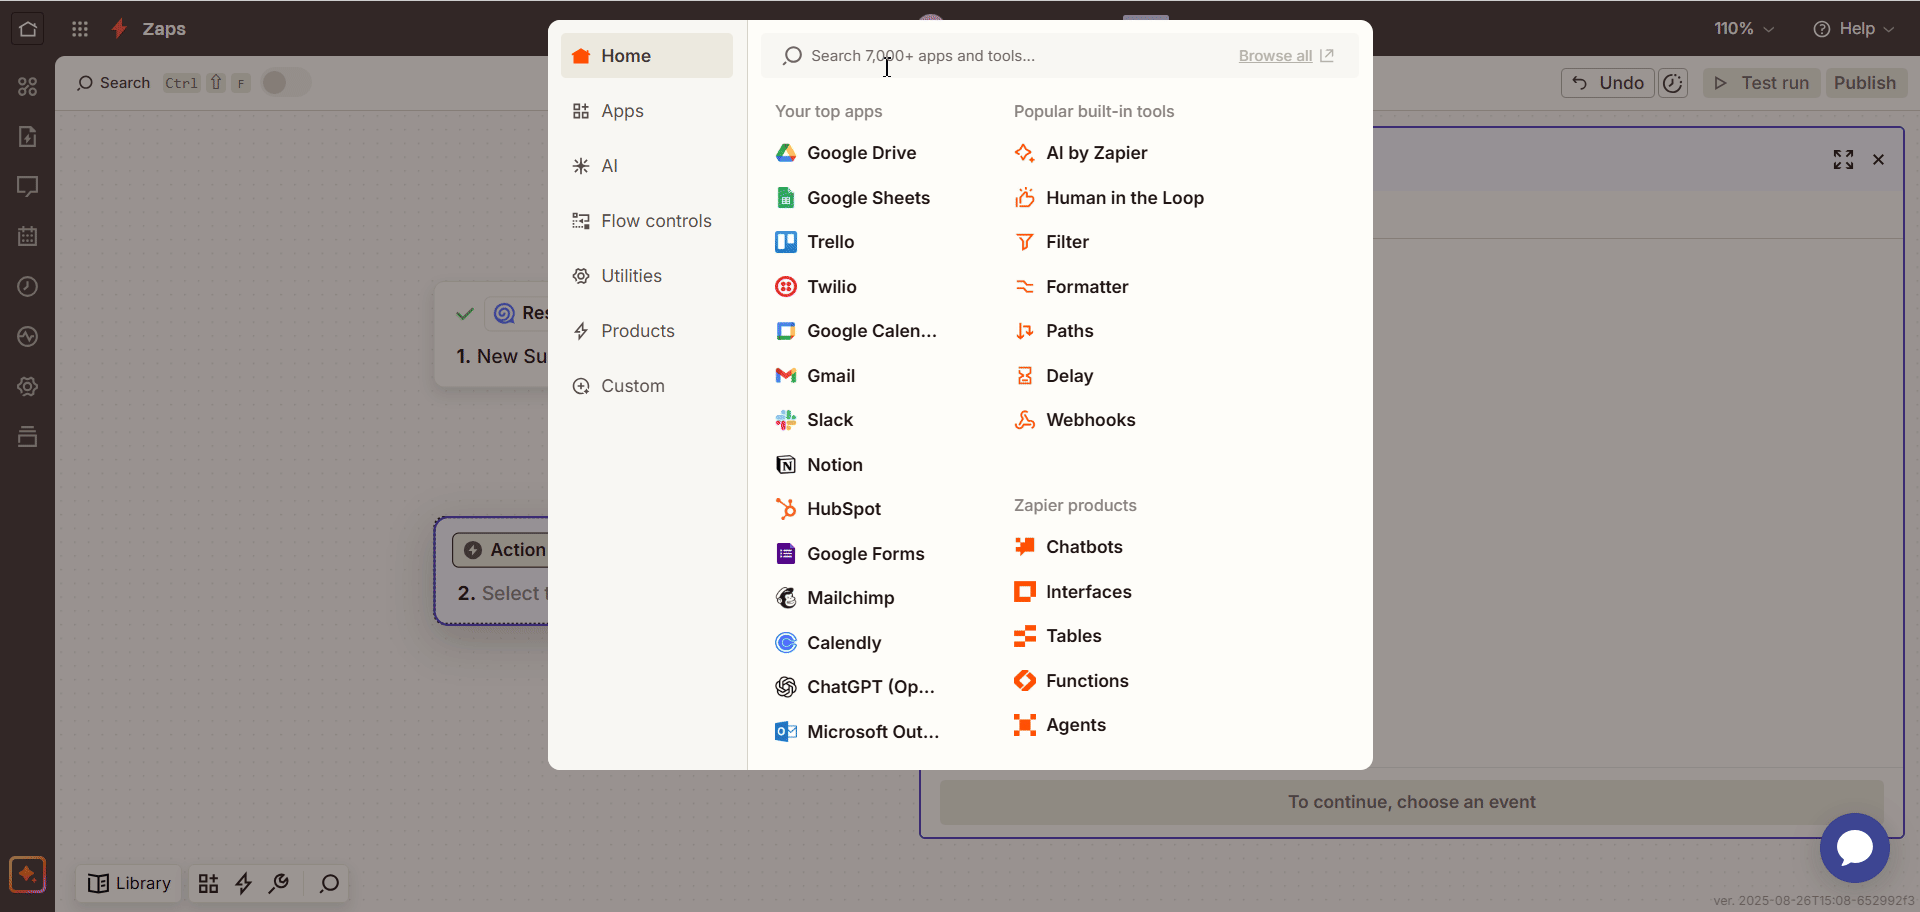Open the apps grid launcher icon

coord(80,28)
